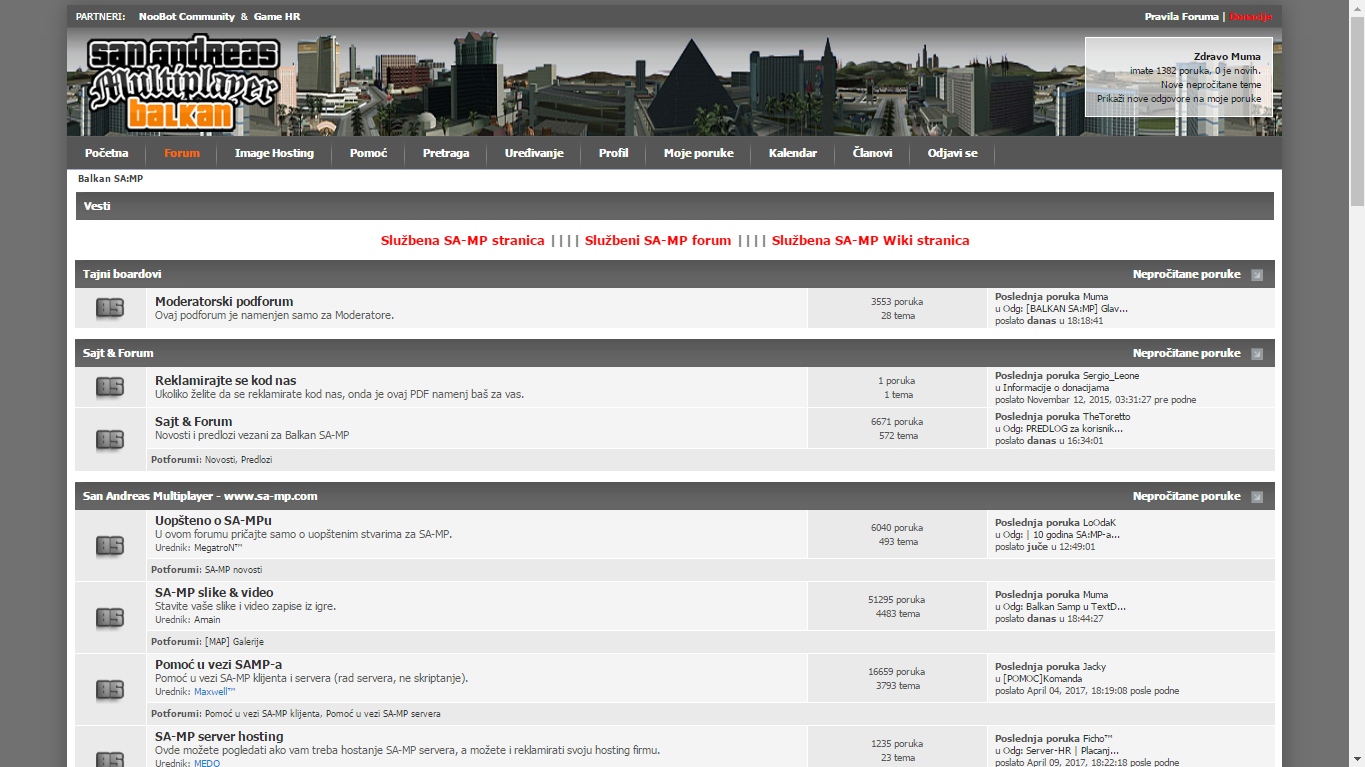Open the Kalendar menu item
This screenshot has height=767, width=1365.
(793, 153)
